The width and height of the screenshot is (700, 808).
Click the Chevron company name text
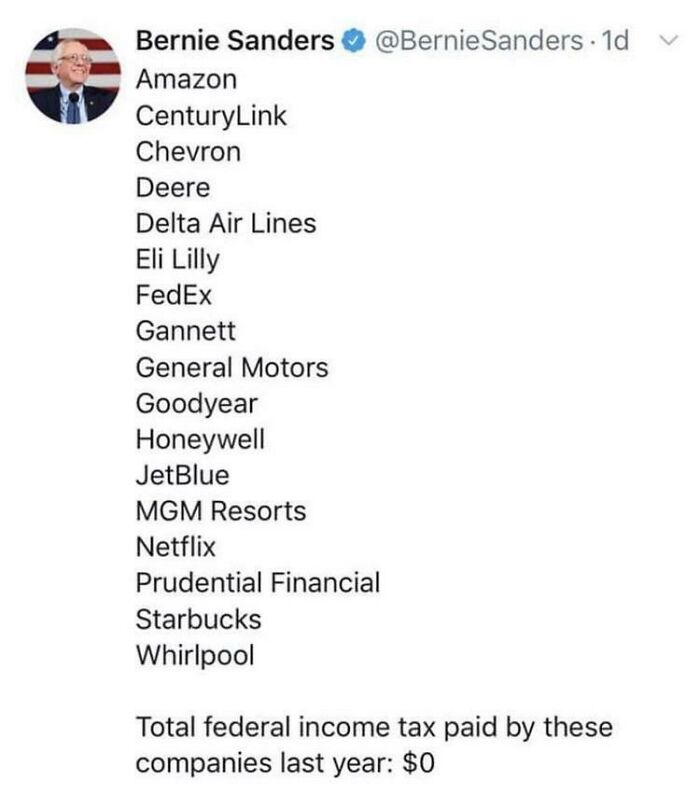(x=188, y=152)
